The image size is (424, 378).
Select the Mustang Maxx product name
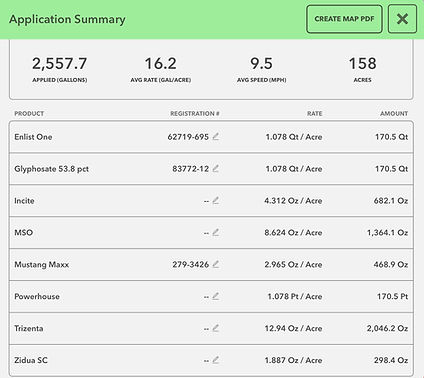(x=41, y=265)
